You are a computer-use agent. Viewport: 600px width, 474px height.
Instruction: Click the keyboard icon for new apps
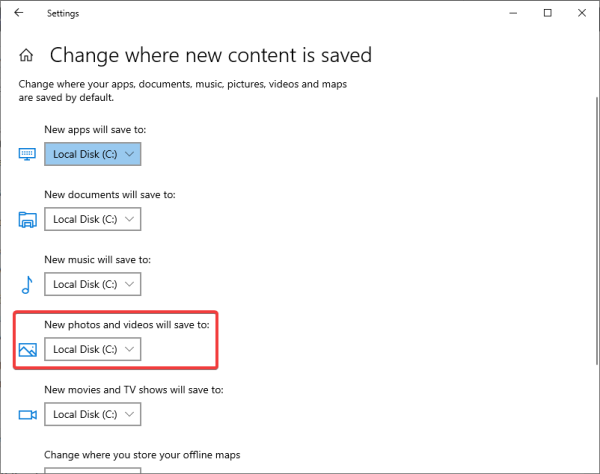pyautogui.click(x=27, y=154)
